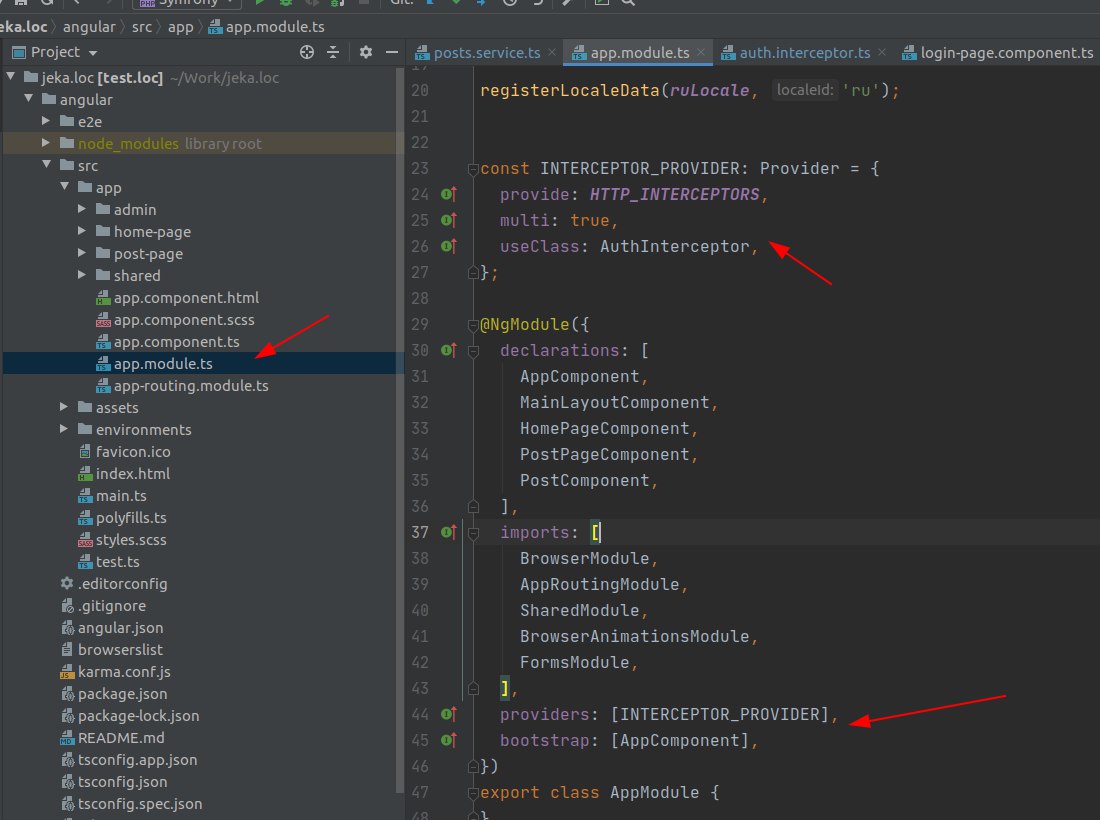Hide the Project tool window
The height and width of the screenshot is (820, 1100).
392,52
